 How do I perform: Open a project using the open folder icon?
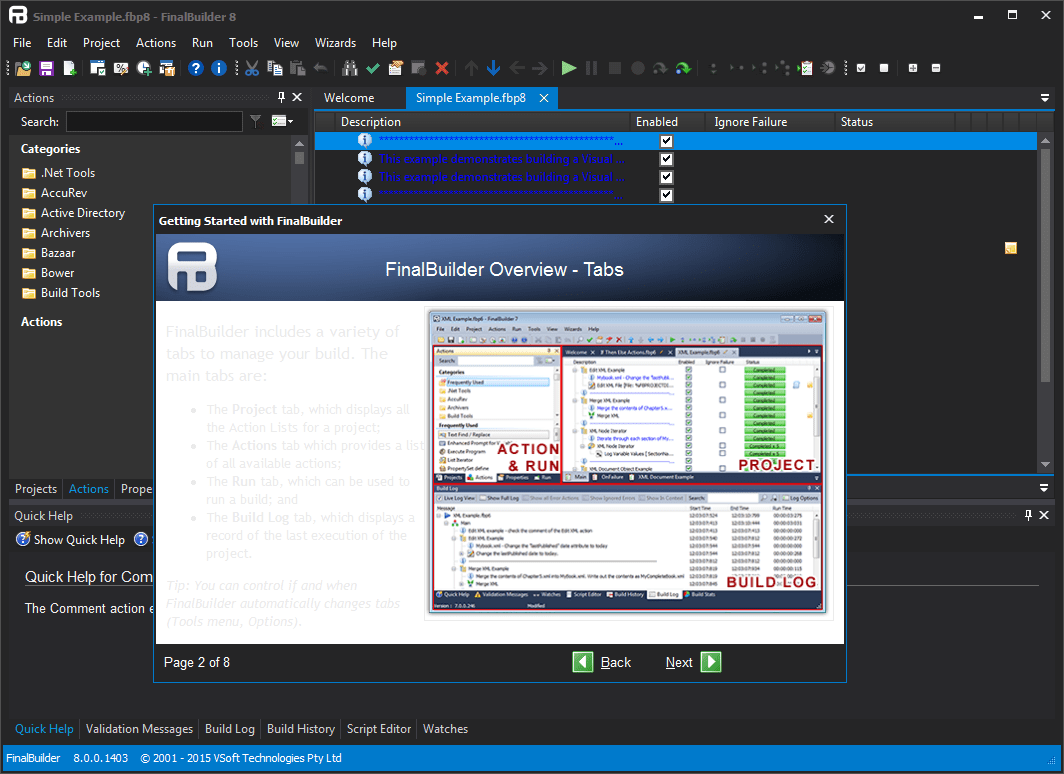22,67
